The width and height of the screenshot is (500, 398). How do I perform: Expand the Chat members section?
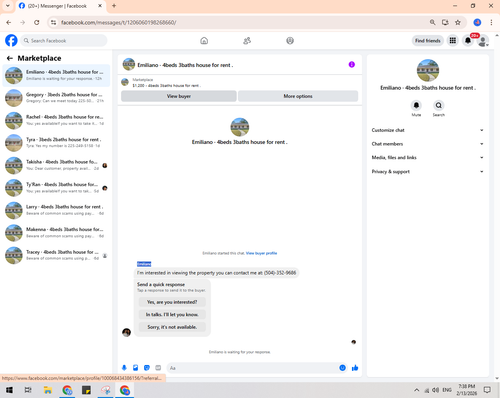428,144
